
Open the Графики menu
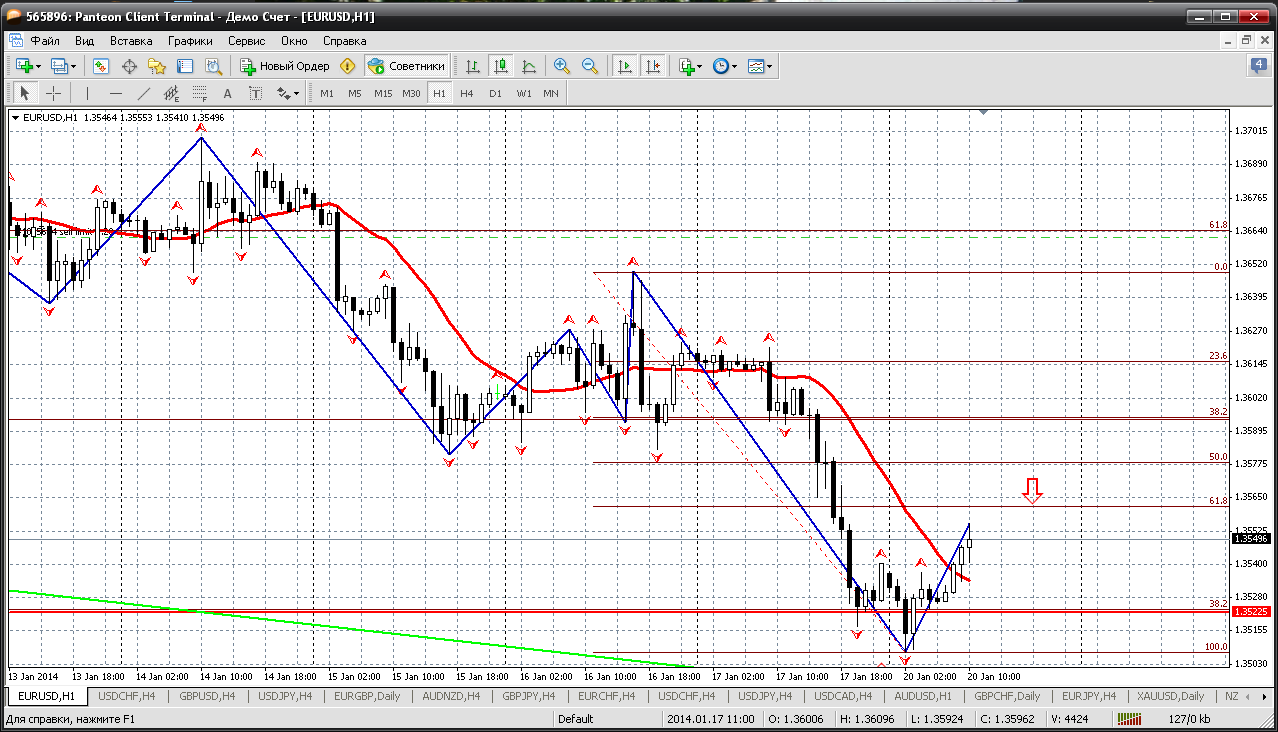click(190, 41)
